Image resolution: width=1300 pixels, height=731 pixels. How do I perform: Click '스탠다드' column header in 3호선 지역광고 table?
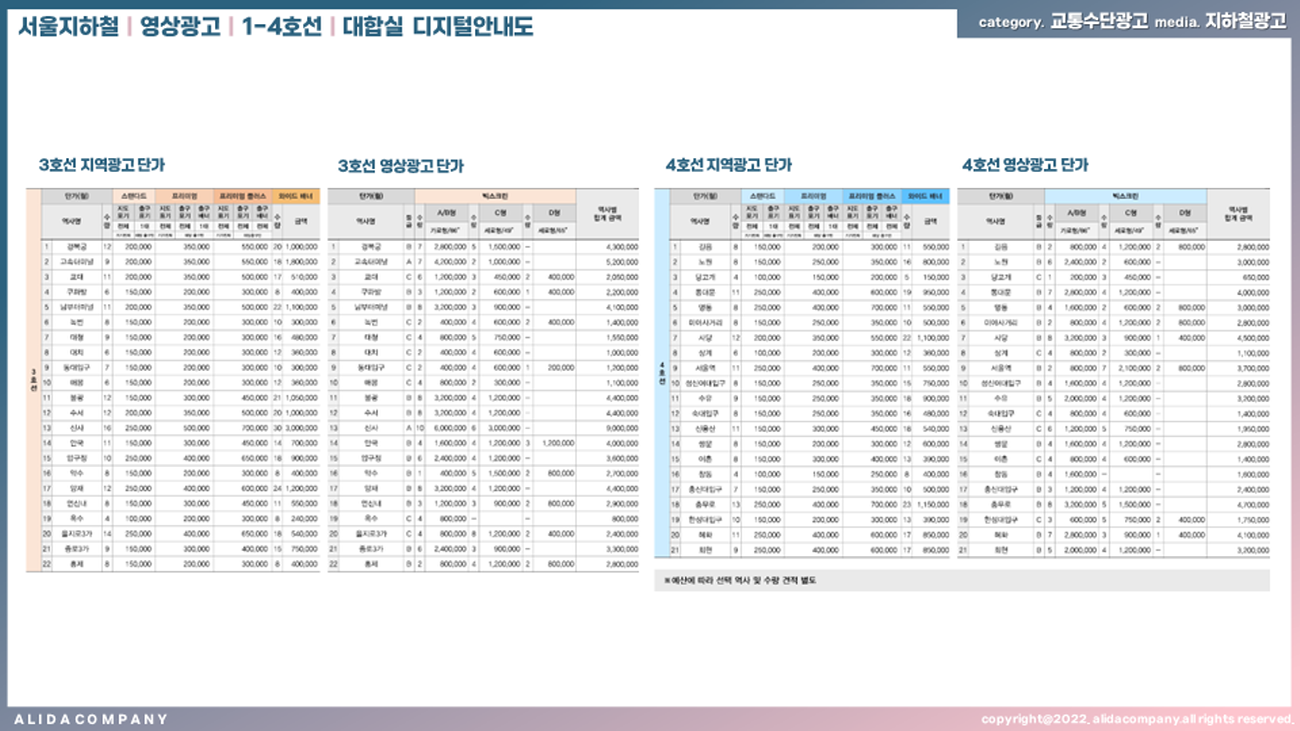pyautogui.click(x=133, y=196)
